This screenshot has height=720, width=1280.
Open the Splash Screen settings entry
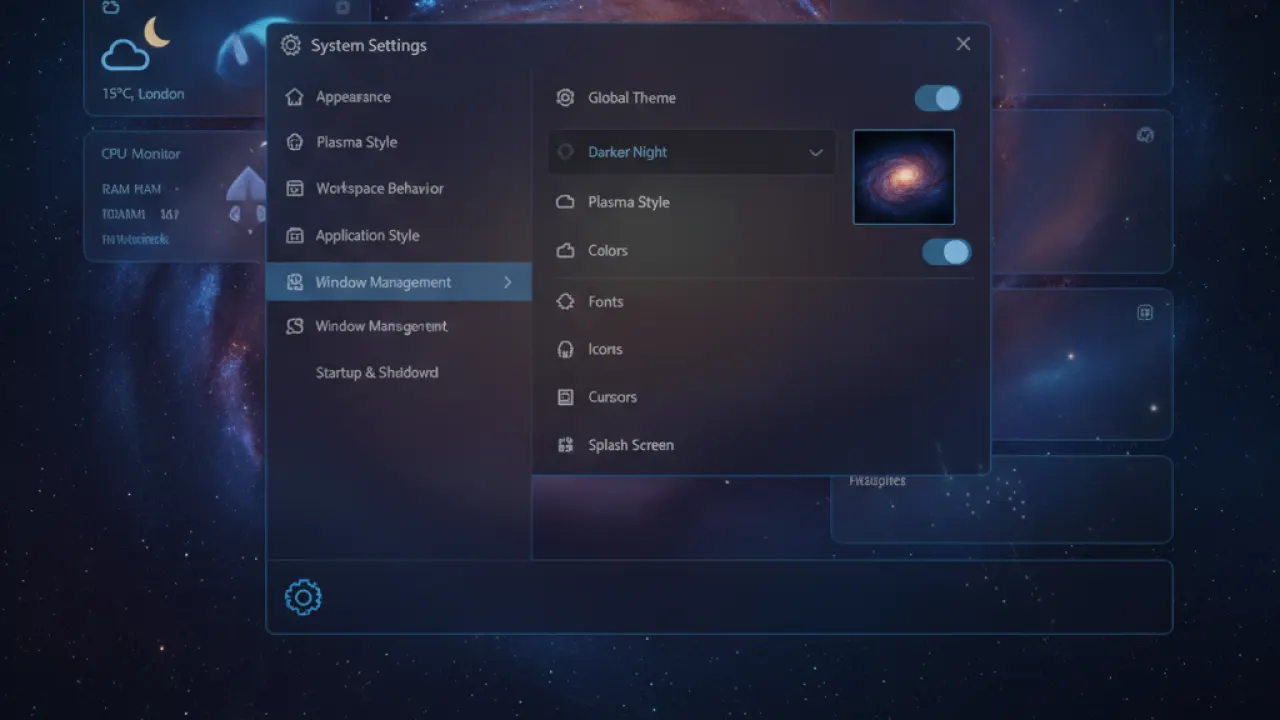click(x=630, y=445)
